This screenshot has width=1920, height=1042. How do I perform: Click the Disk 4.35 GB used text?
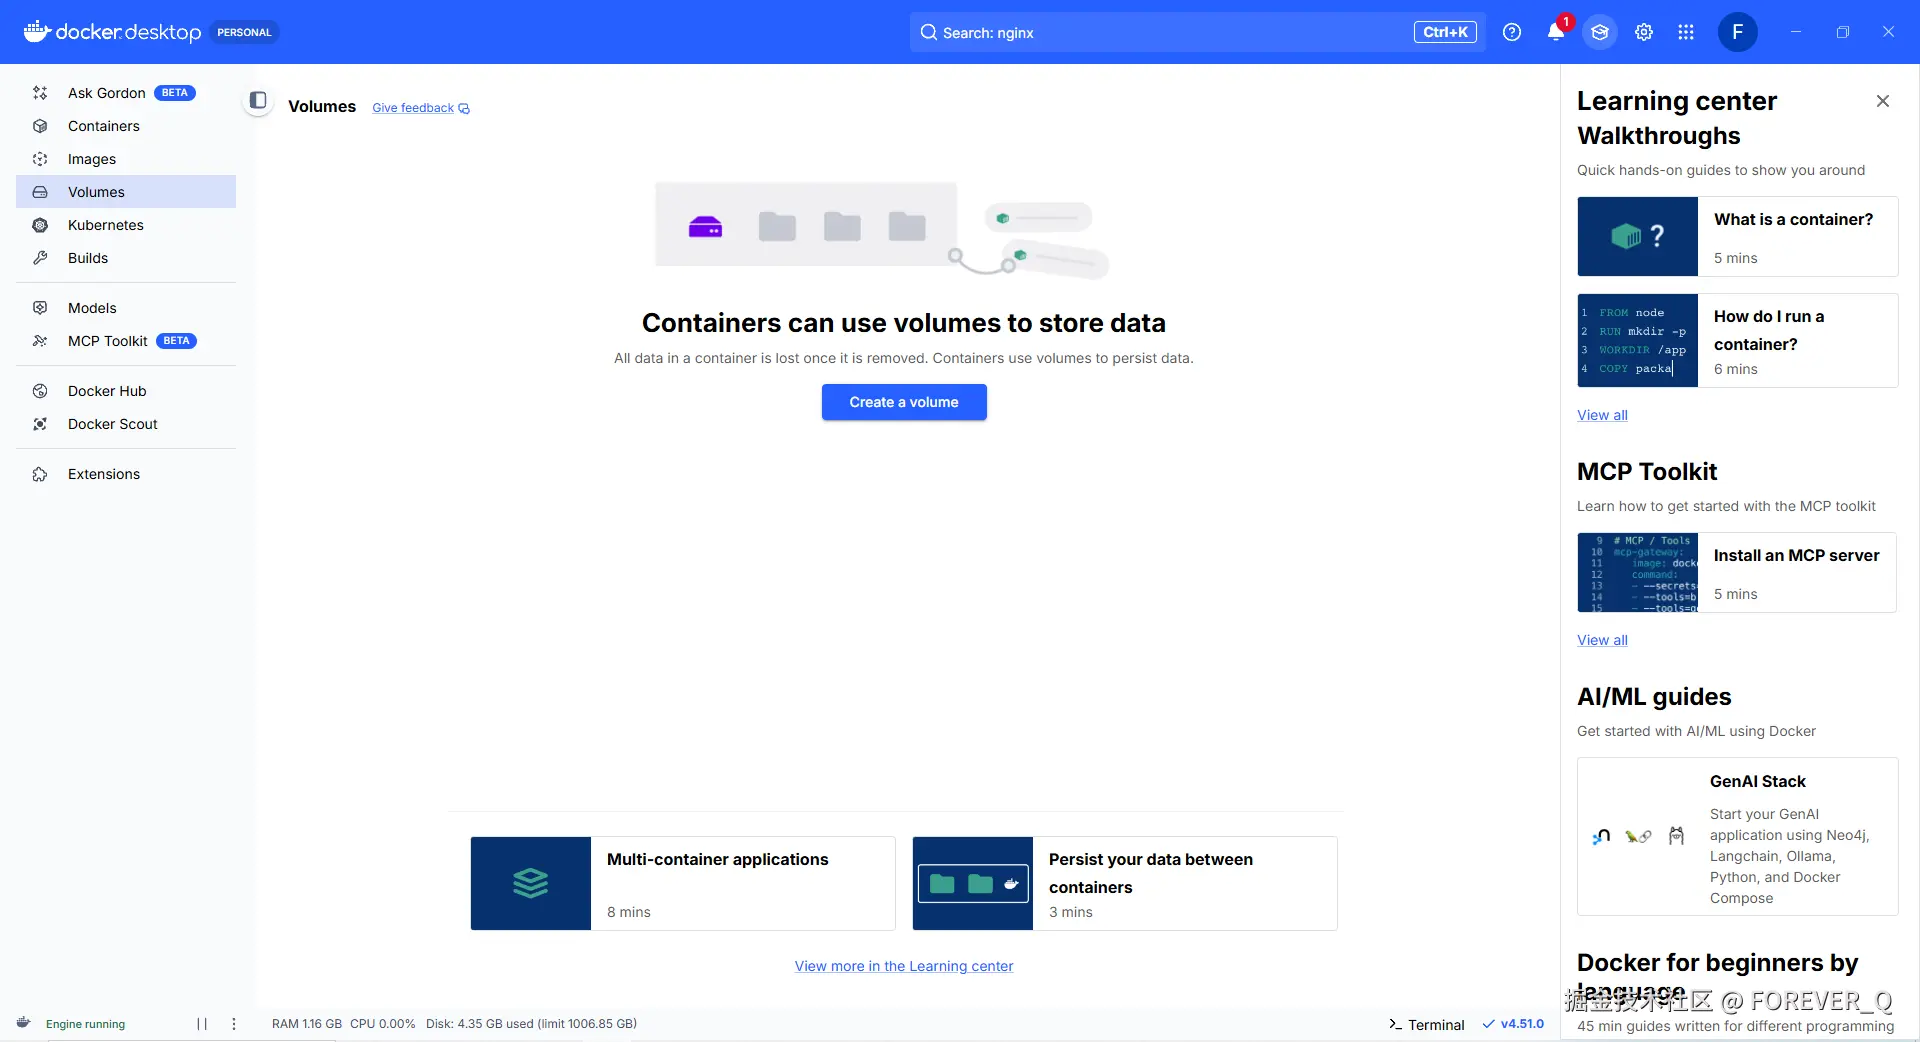click(531, 1024)
